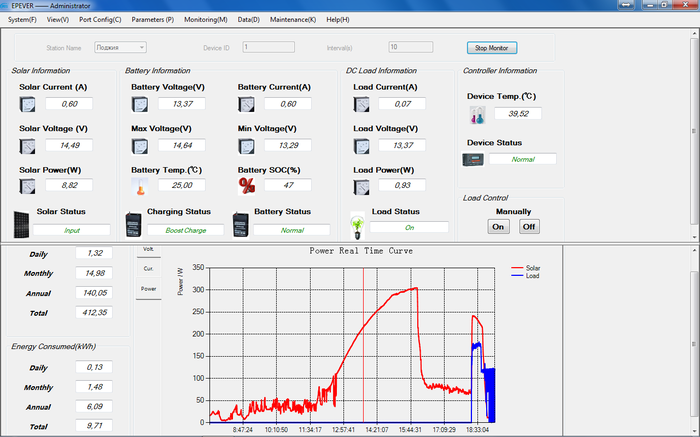Switch the chart to the Volt. tab
The width and height of the screenshot is (700, 437).
tap(148, 249)
